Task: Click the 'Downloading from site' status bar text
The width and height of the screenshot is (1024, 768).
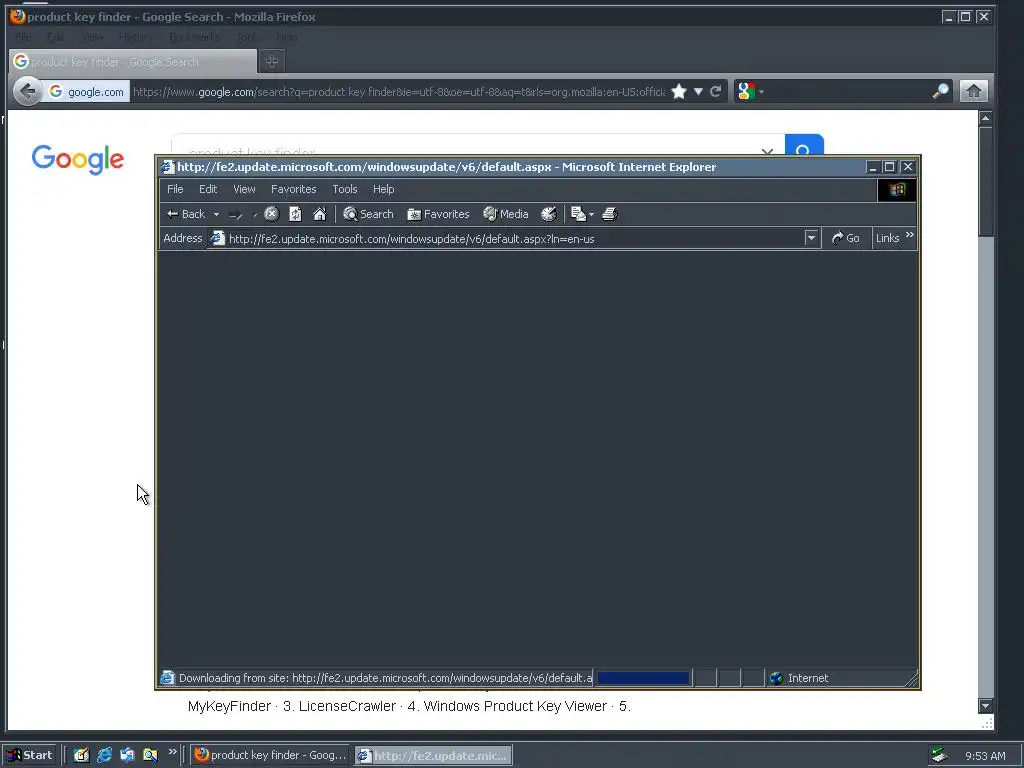Action: click(x=385, y=678)
